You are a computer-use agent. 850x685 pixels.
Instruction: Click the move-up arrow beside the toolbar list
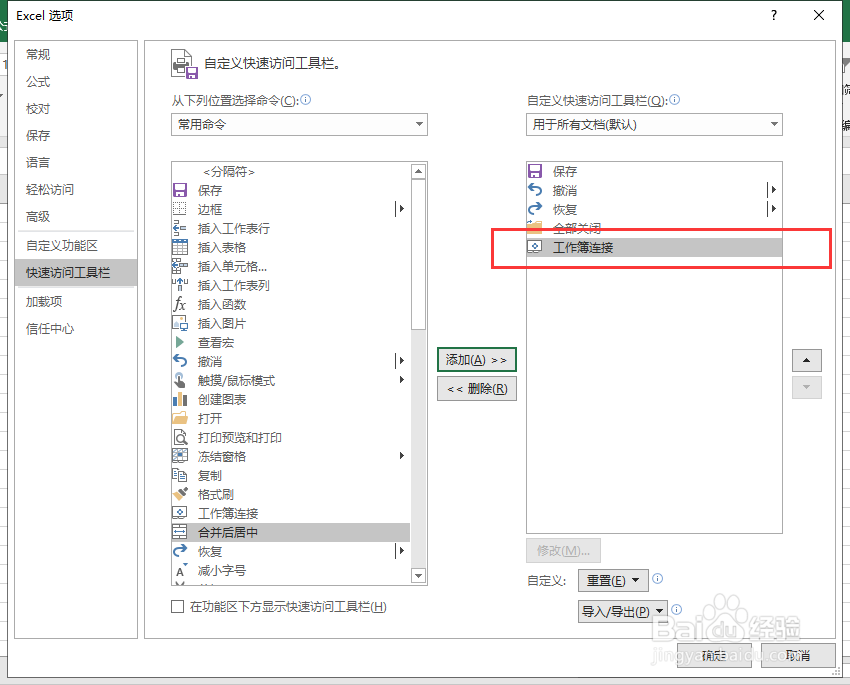806,360
